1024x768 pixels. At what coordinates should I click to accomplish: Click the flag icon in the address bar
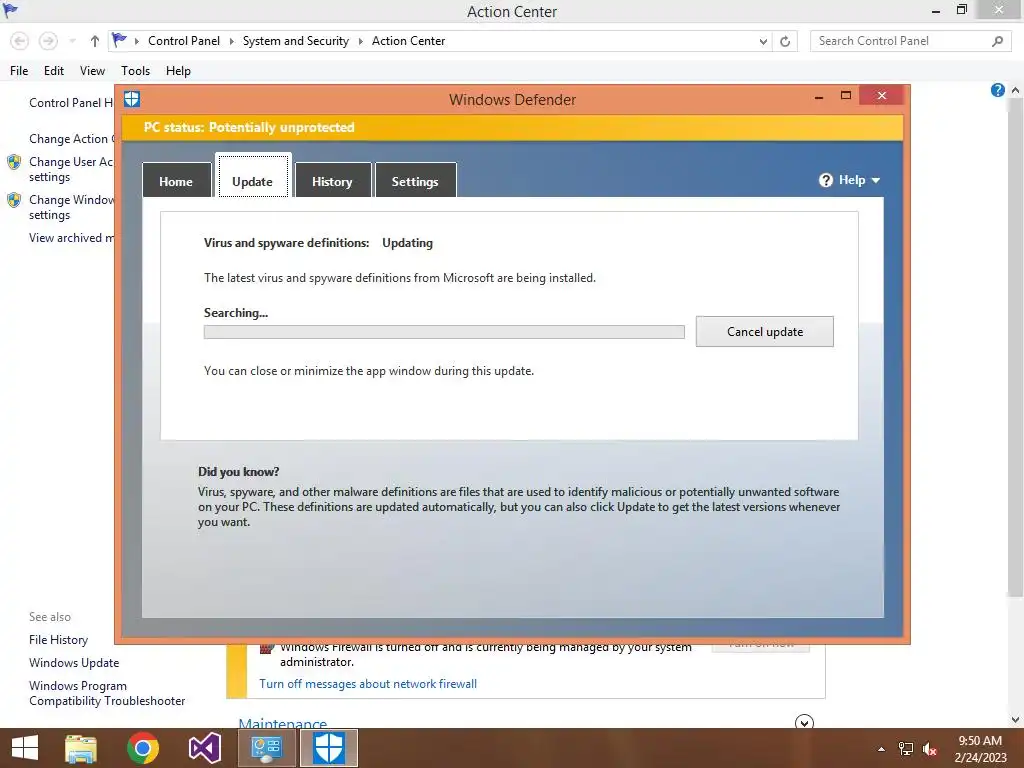(119, 40)
